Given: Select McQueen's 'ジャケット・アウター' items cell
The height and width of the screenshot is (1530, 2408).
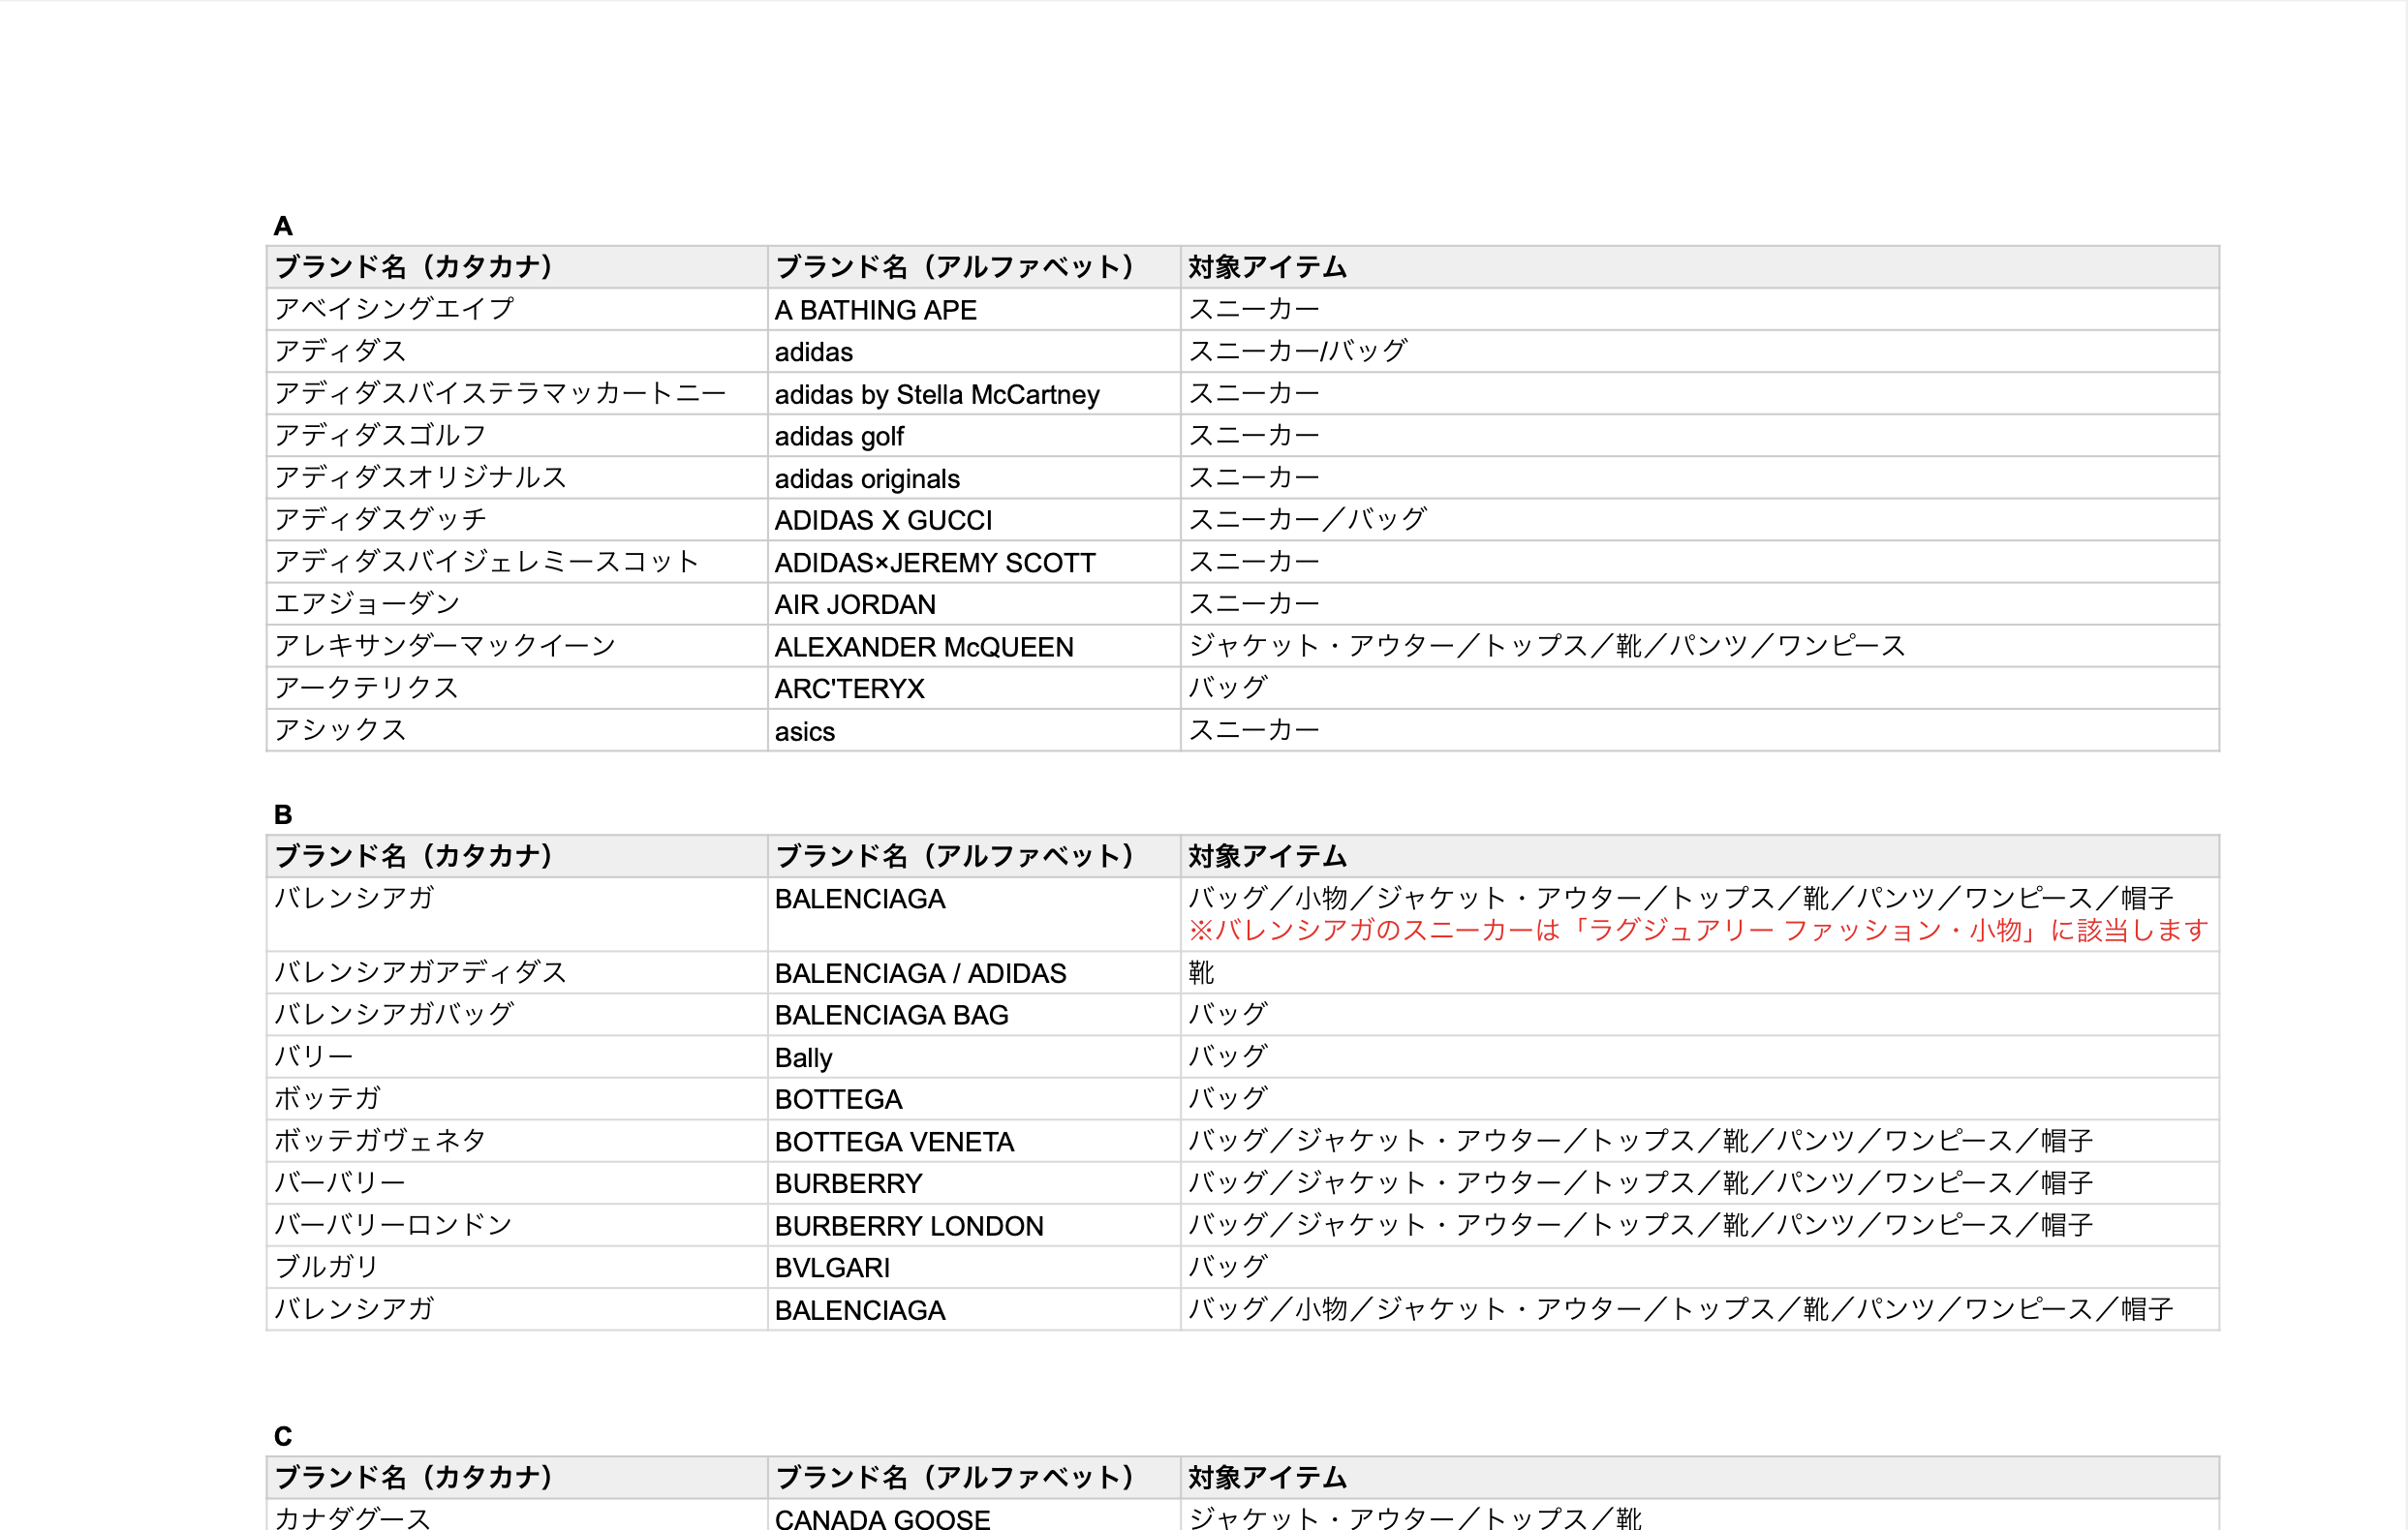Looking at the screenshot, I should click(x=1699, y=645).
